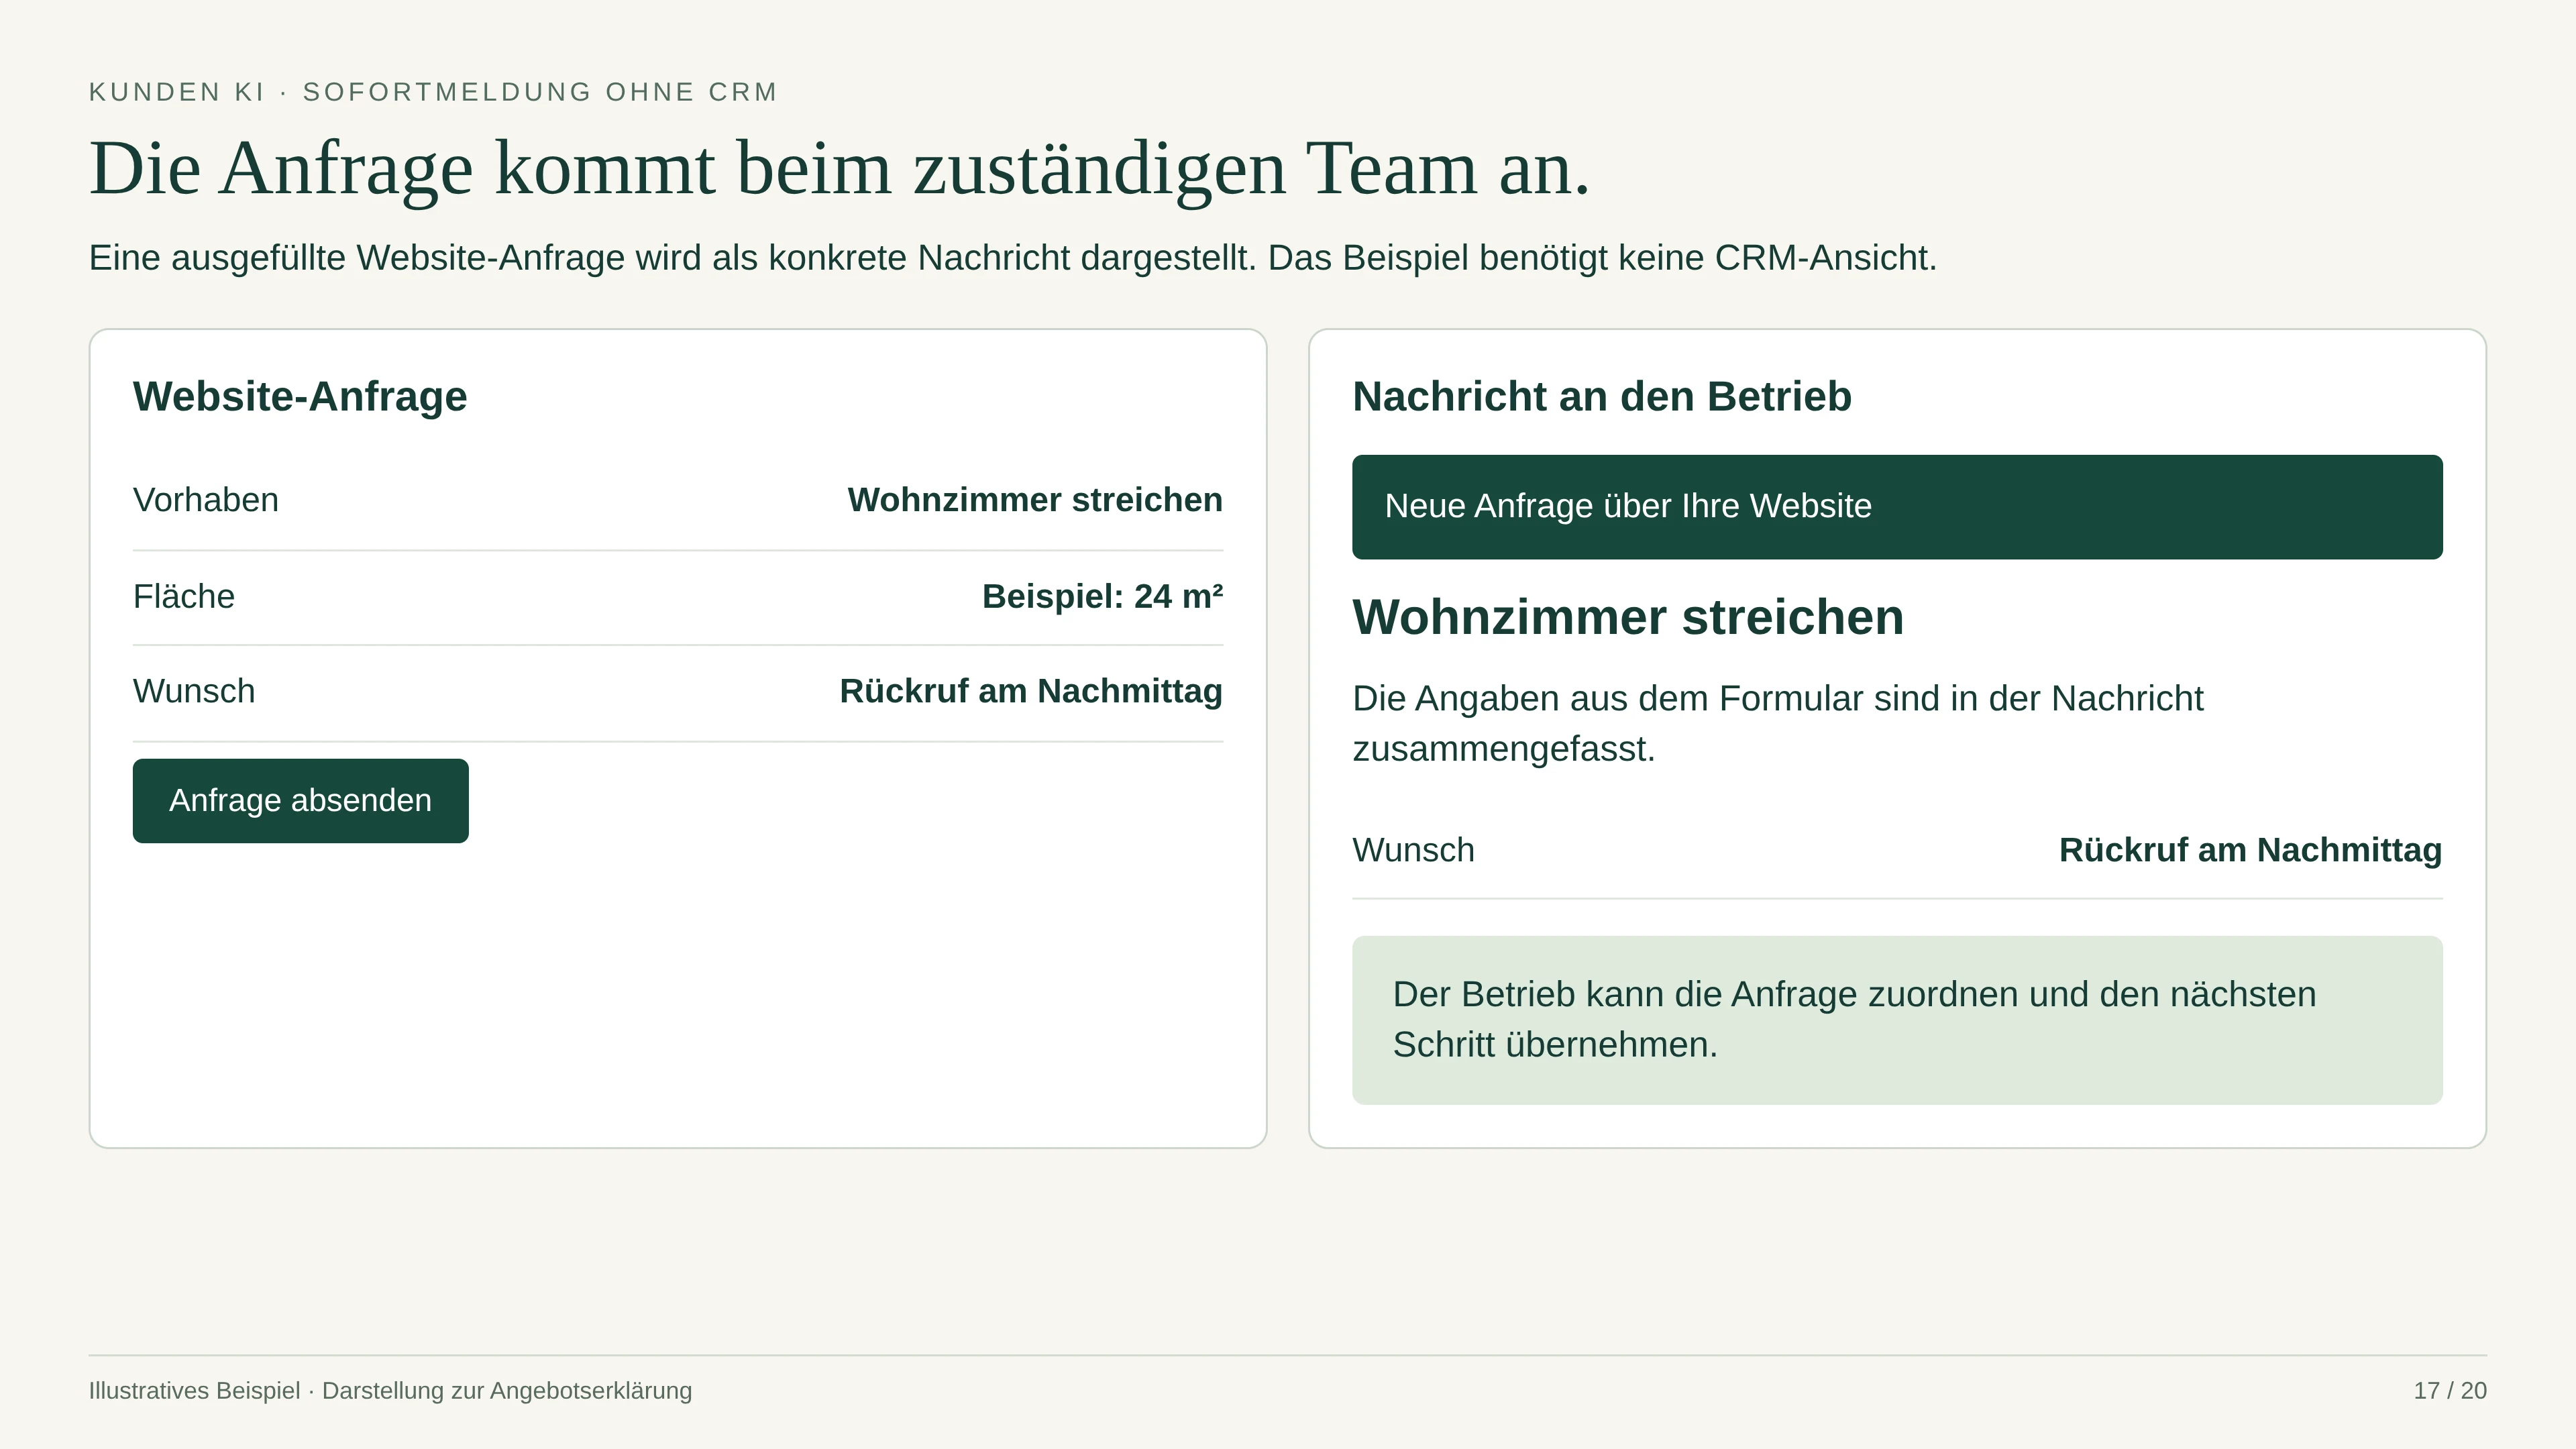Screen dimensions: 2576x1449
Task: Select the Neue Anfrage über Ihre Website banner
Action: [x=1897, y=507]
